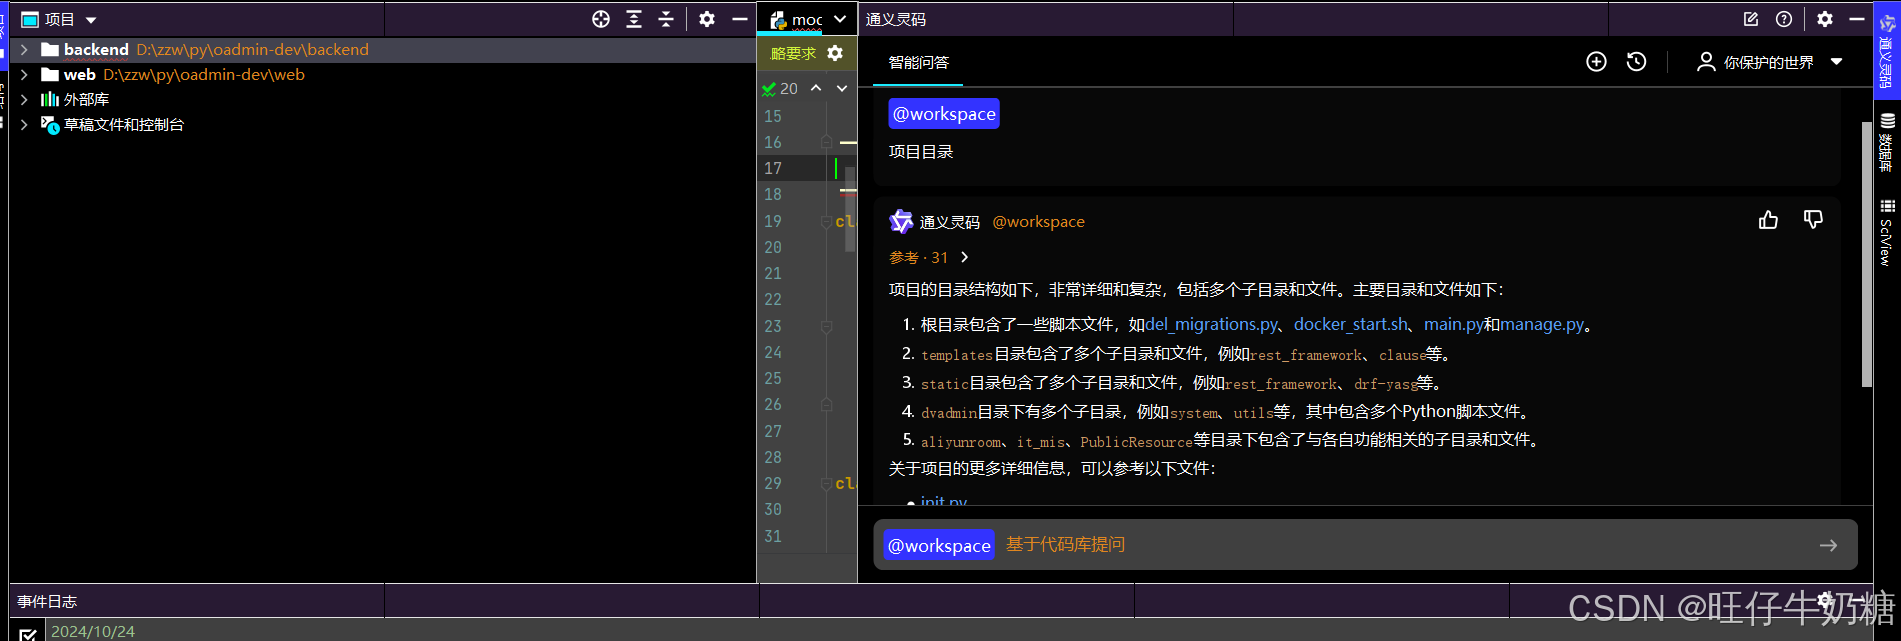Open the 事件日志 panel tab

click(47, 601)
